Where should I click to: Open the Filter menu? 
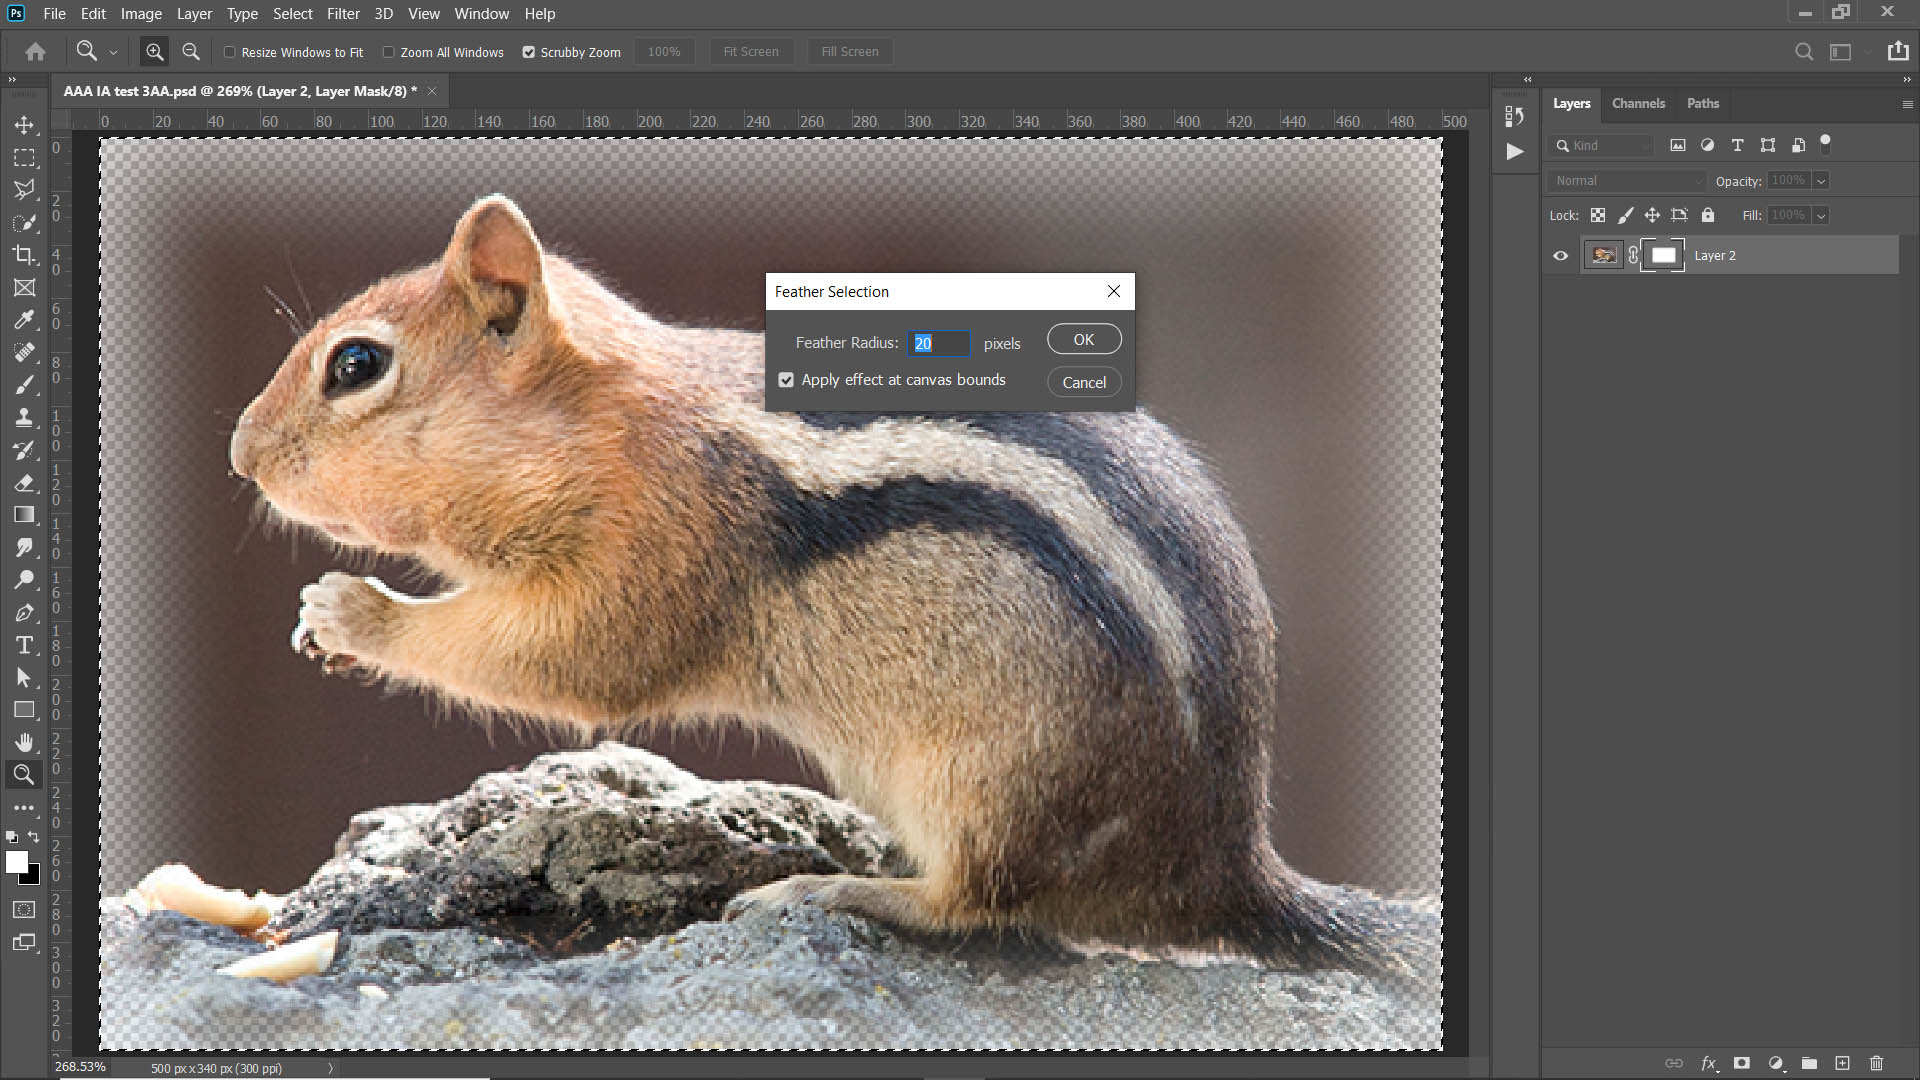tap(343, 14)
